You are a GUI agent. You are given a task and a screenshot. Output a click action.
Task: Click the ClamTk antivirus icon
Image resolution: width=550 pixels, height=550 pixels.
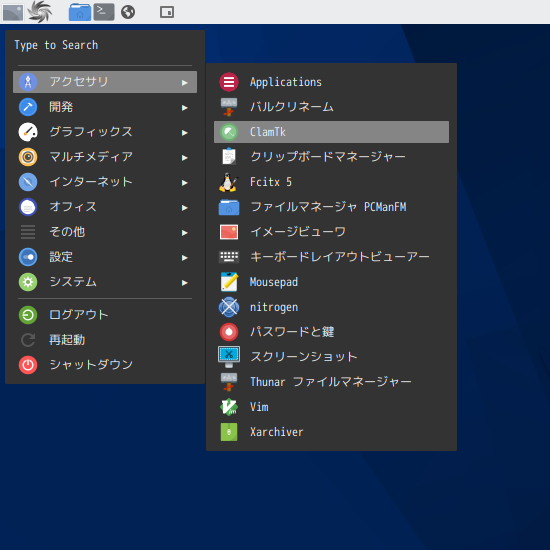[x=229, y=132]
